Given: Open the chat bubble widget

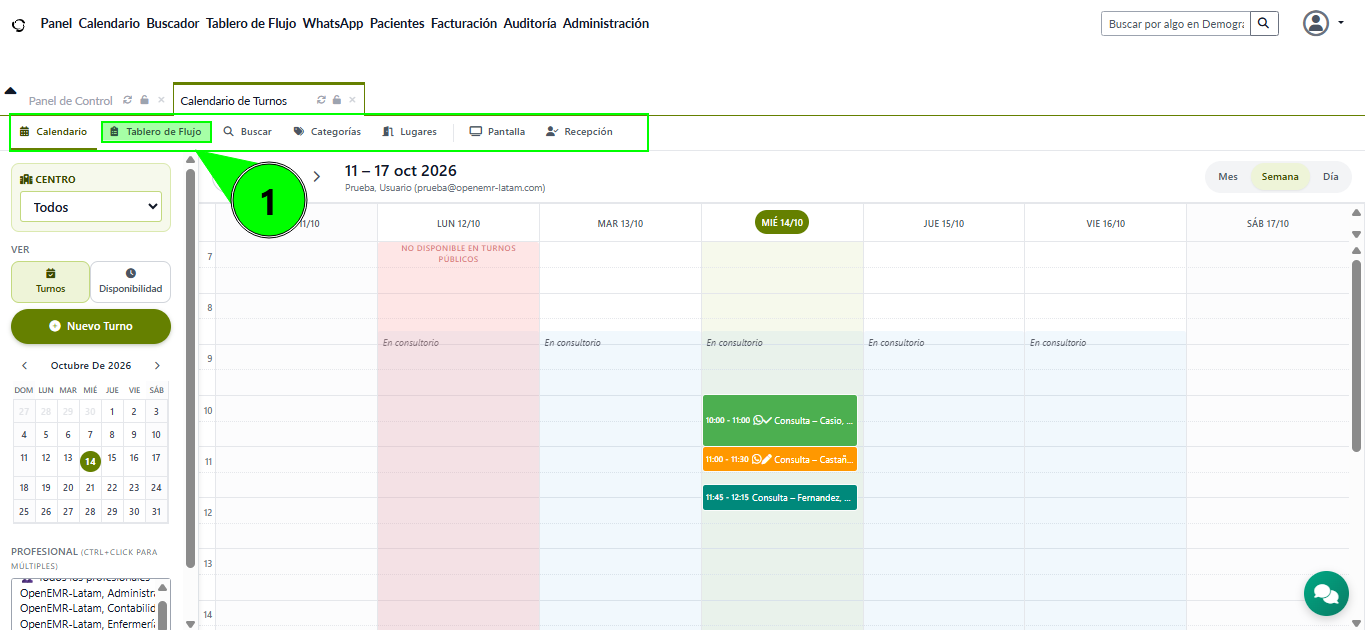Looking at the screenshot, I should (x=1326, y=593).
